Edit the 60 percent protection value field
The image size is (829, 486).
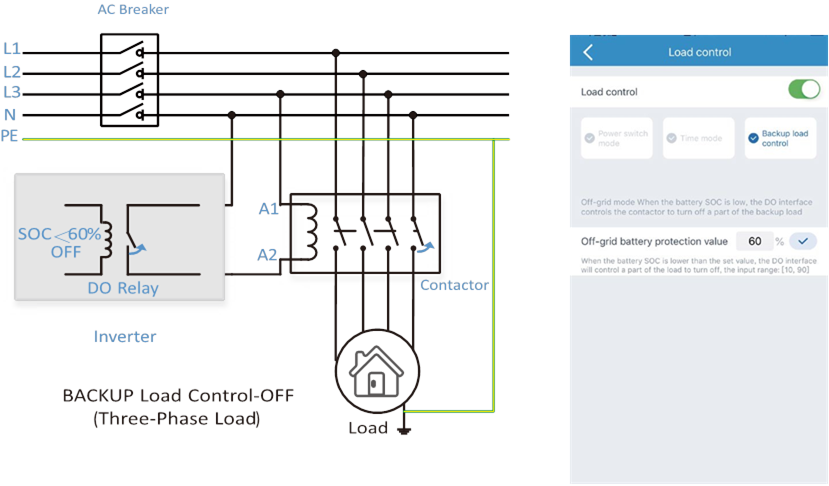[754, 241]
